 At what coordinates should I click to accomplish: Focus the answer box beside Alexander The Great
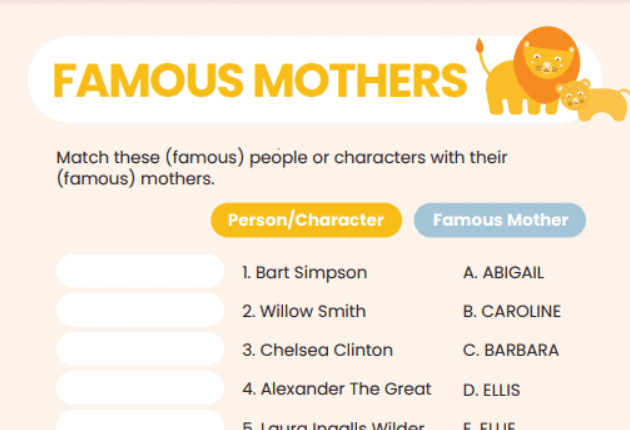pyautogui.click(x=140, y=389)
